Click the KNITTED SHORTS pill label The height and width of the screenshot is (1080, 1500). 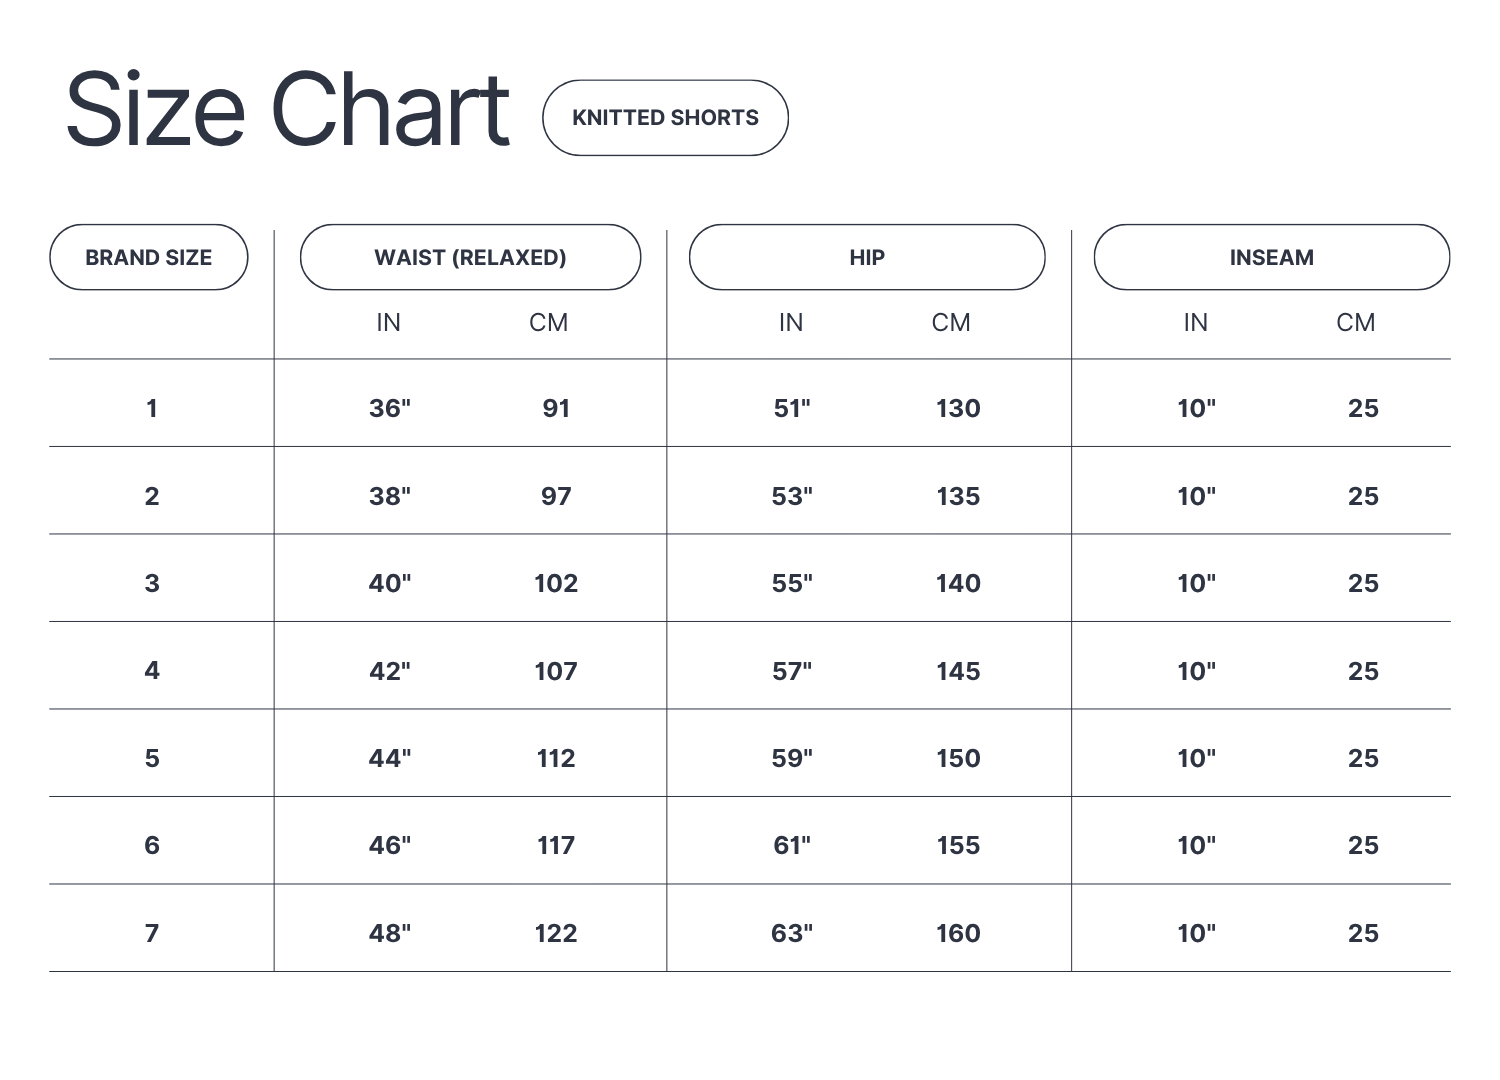665,118
